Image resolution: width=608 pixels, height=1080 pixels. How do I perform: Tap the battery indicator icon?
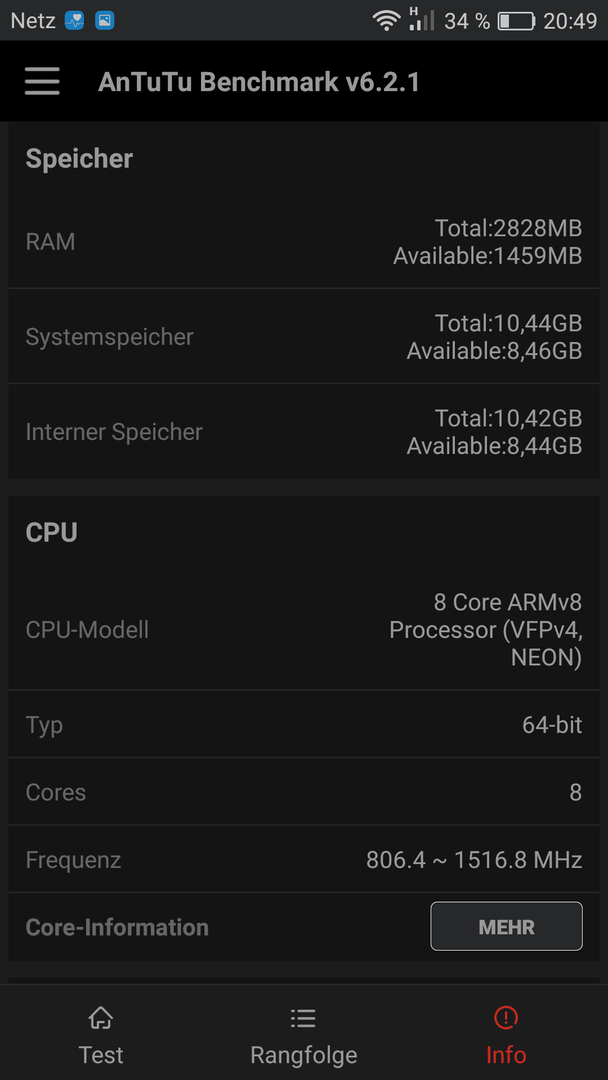(x=516, y=21)
